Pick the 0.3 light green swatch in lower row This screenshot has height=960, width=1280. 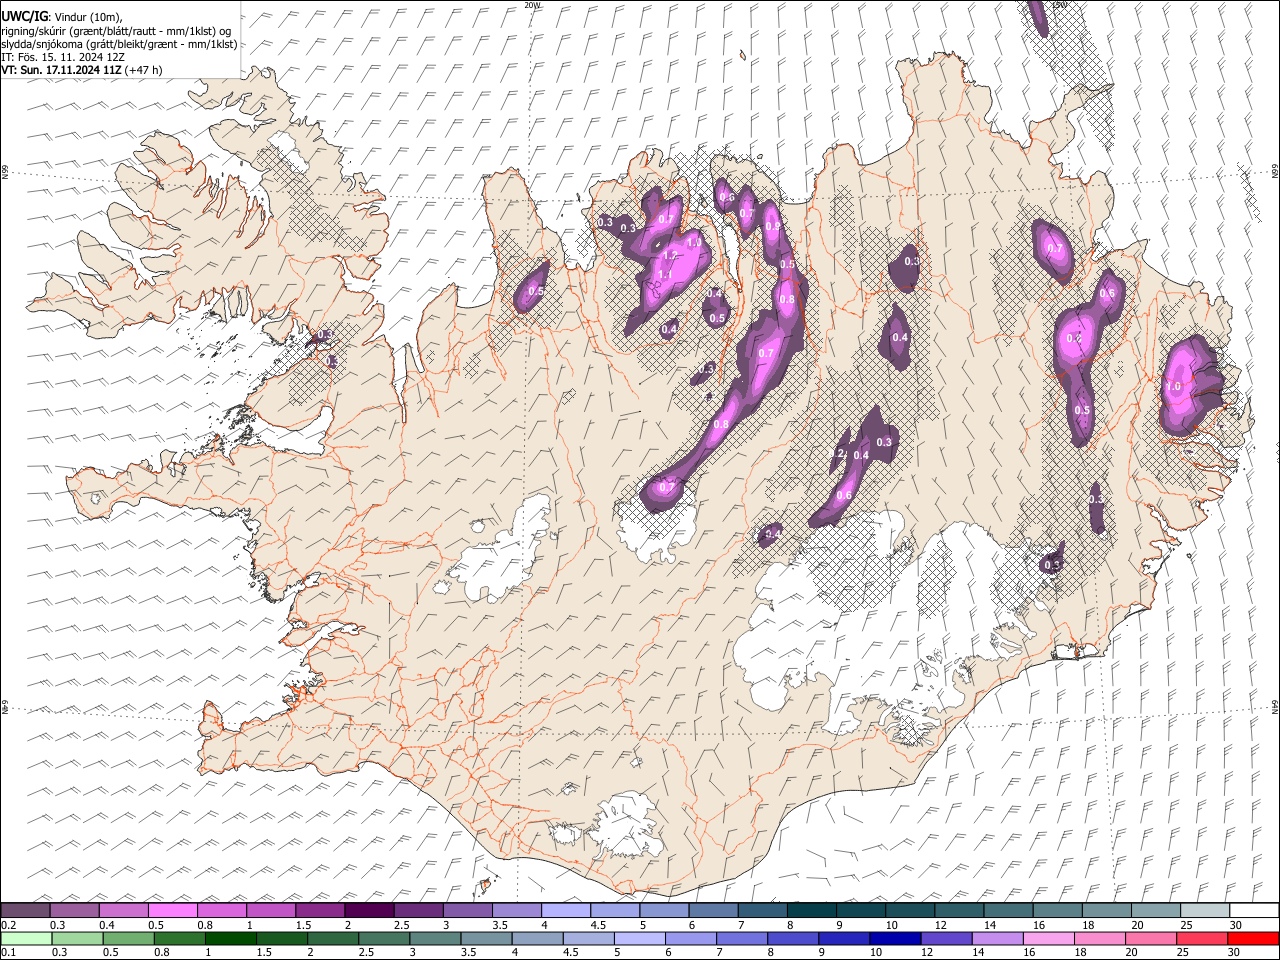click(x=78, y=938)
